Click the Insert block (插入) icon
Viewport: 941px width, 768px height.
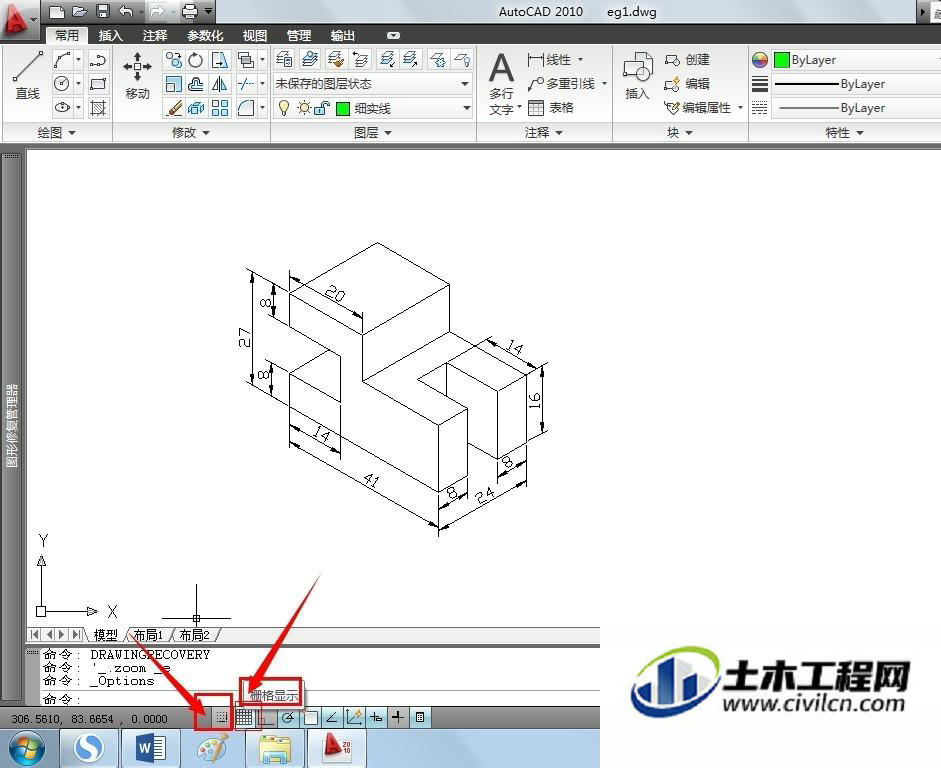tap(637, 76)
